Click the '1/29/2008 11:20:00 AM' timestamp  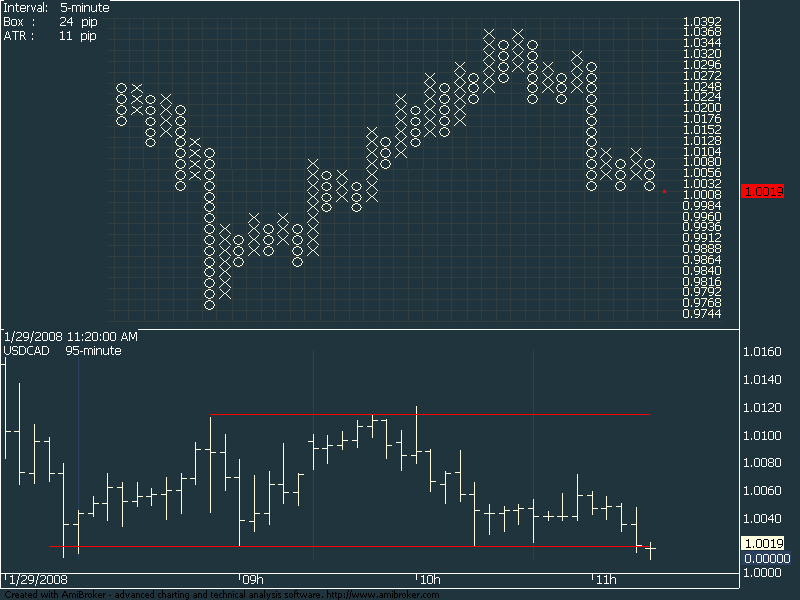pyautogui.click(x=70, y=337)
